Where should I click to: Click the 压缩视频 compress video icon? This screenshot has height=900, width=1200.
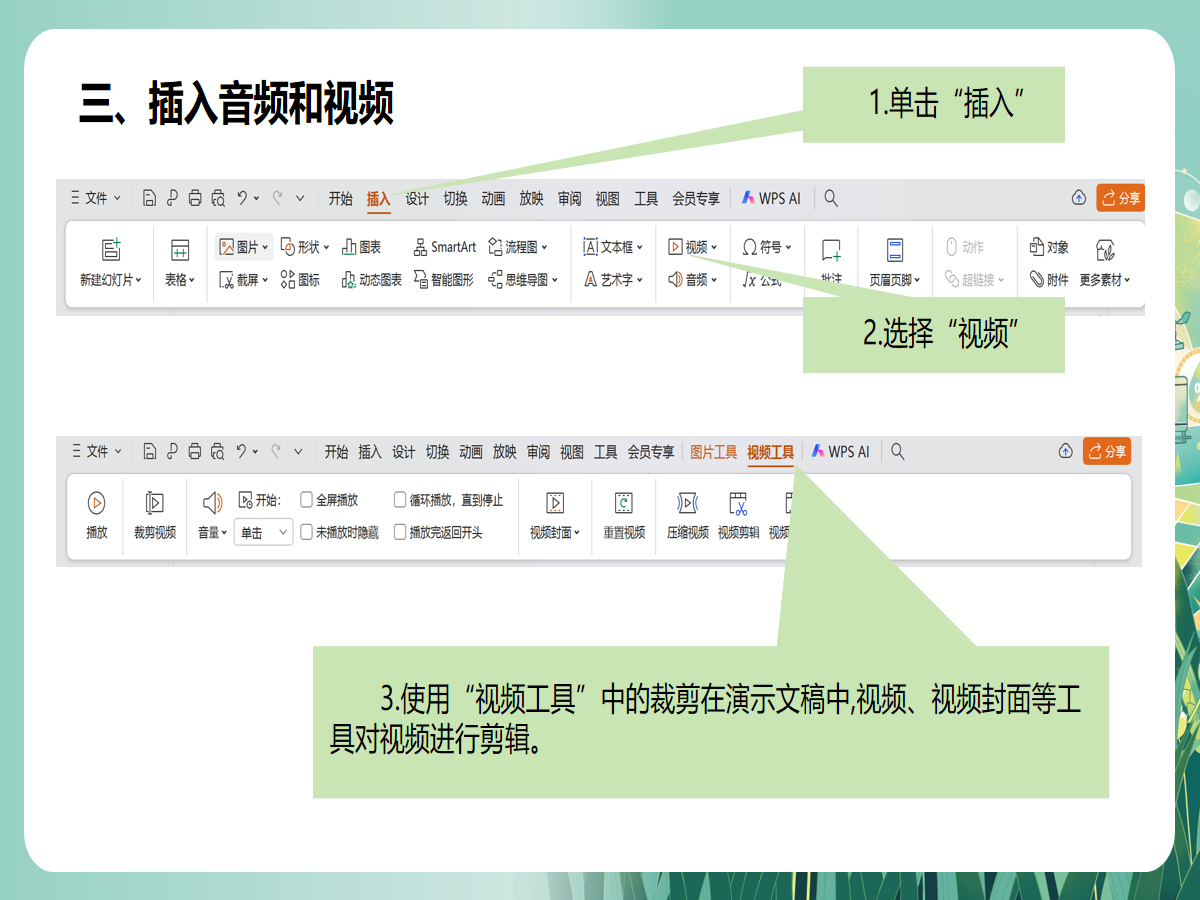[687, 503]
